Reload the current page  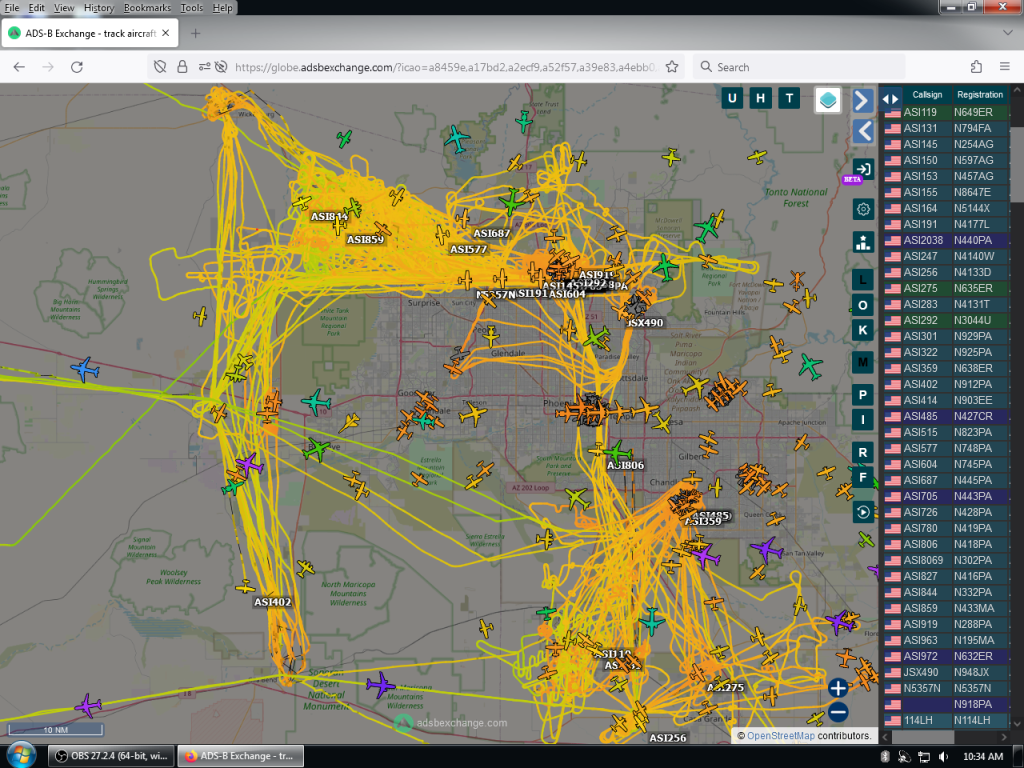(76, 67)
